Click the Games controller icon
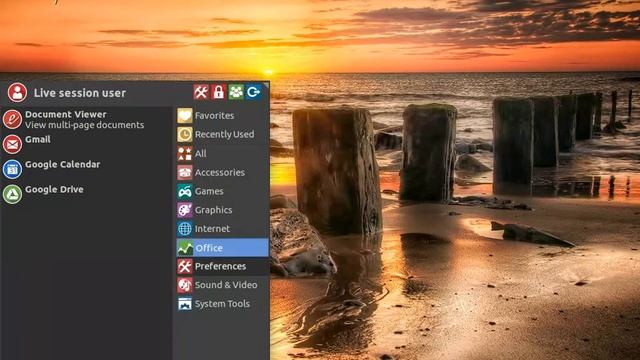 click(x=184, y=191)
